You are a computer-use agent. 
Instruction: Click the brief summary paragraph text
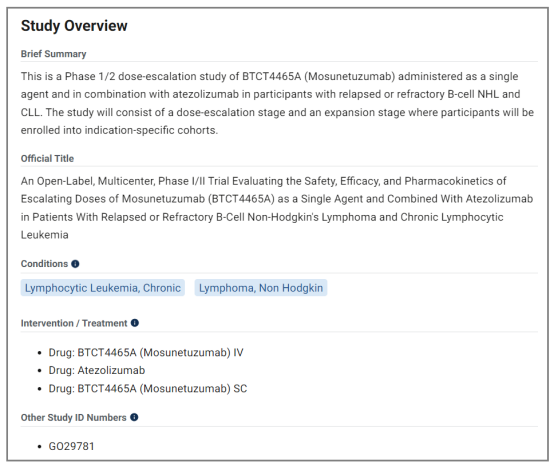(277, 103)
